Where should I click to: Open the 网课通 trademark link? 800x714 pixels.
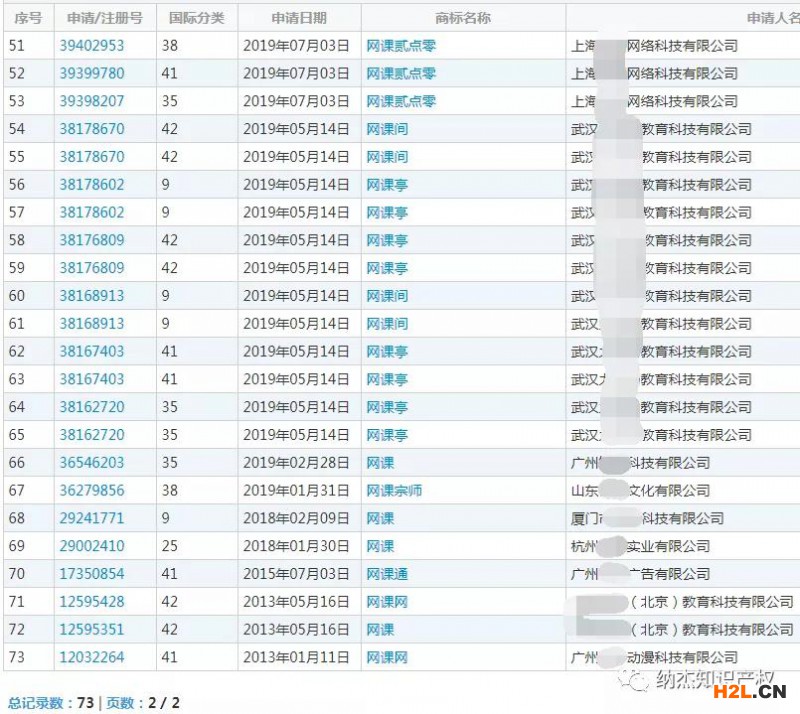pos(387,574)
